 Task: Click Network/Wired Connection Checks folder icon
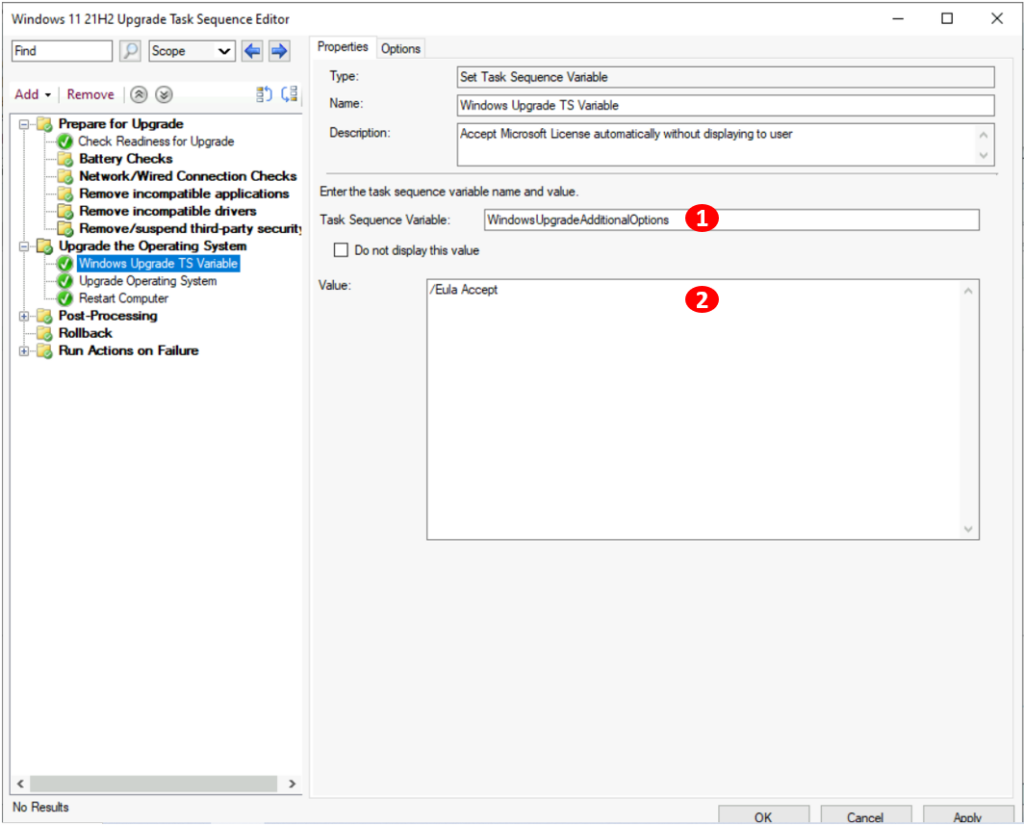point(65,176)
